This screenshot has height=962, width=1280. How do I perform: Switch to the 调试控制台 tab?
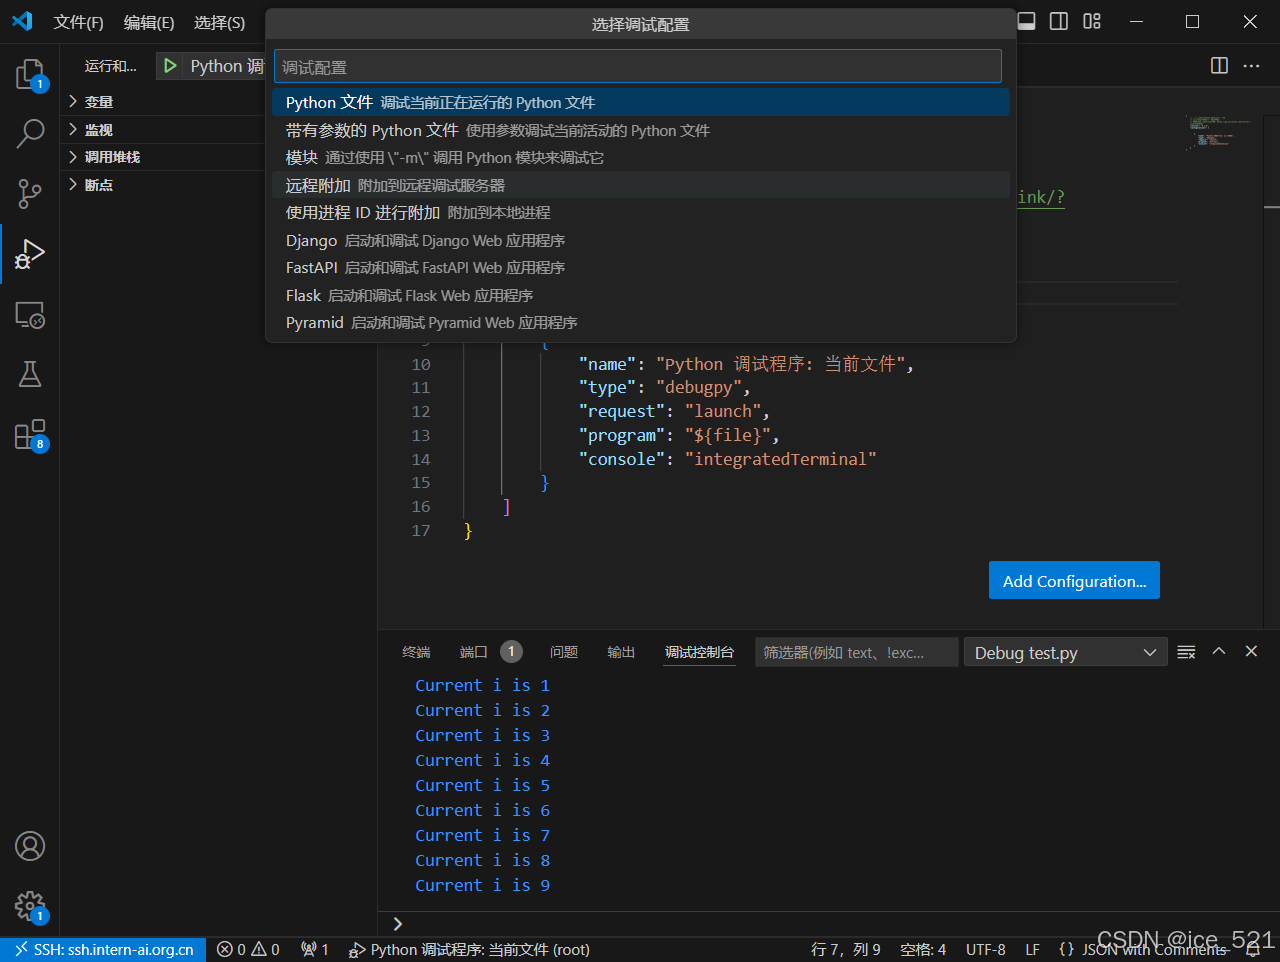tap(699, 652)
